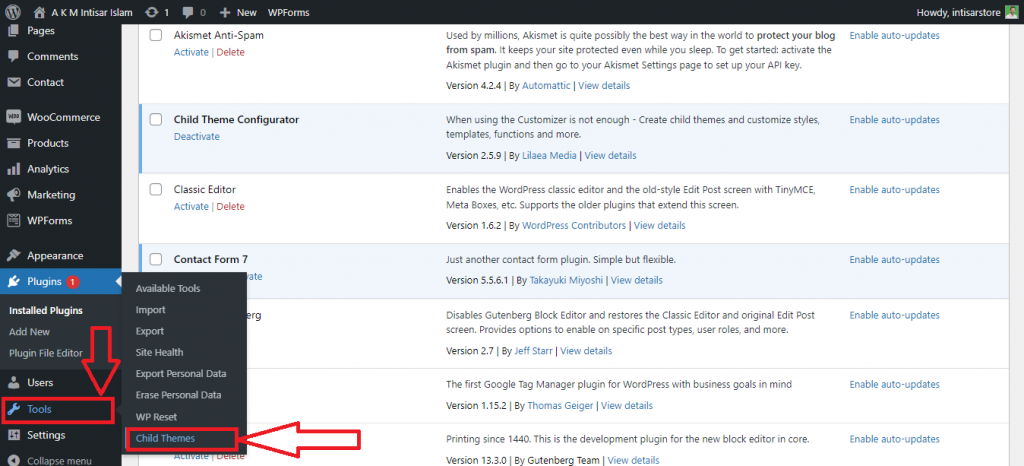View details for Classic Editor
Viewport: 1024px width, 466px height.
(660, 225)
